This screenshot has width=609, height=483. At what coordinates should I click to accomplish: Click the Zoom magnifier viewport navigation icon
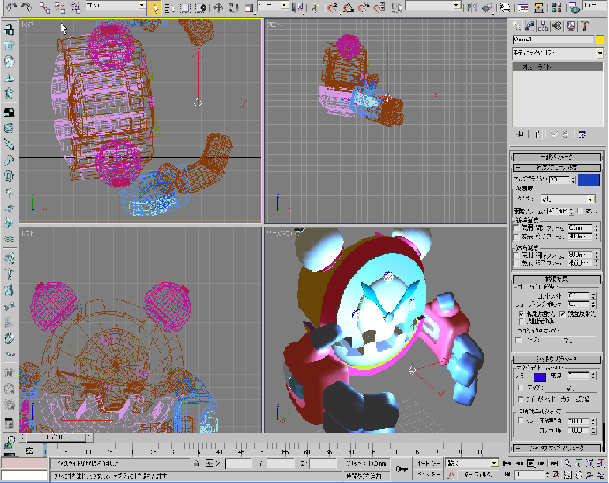(x=567, y=463)
